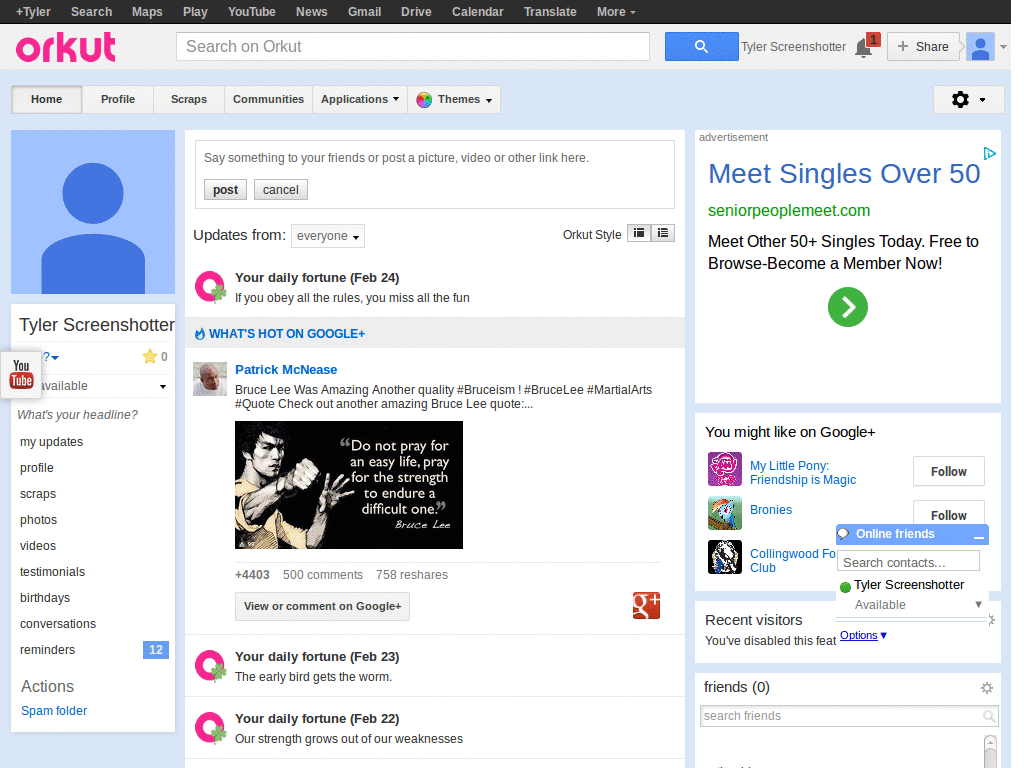Viewport: 1024px width, 768px height.
Task: Click the blue search magnifier button
Action: [701, 46]
